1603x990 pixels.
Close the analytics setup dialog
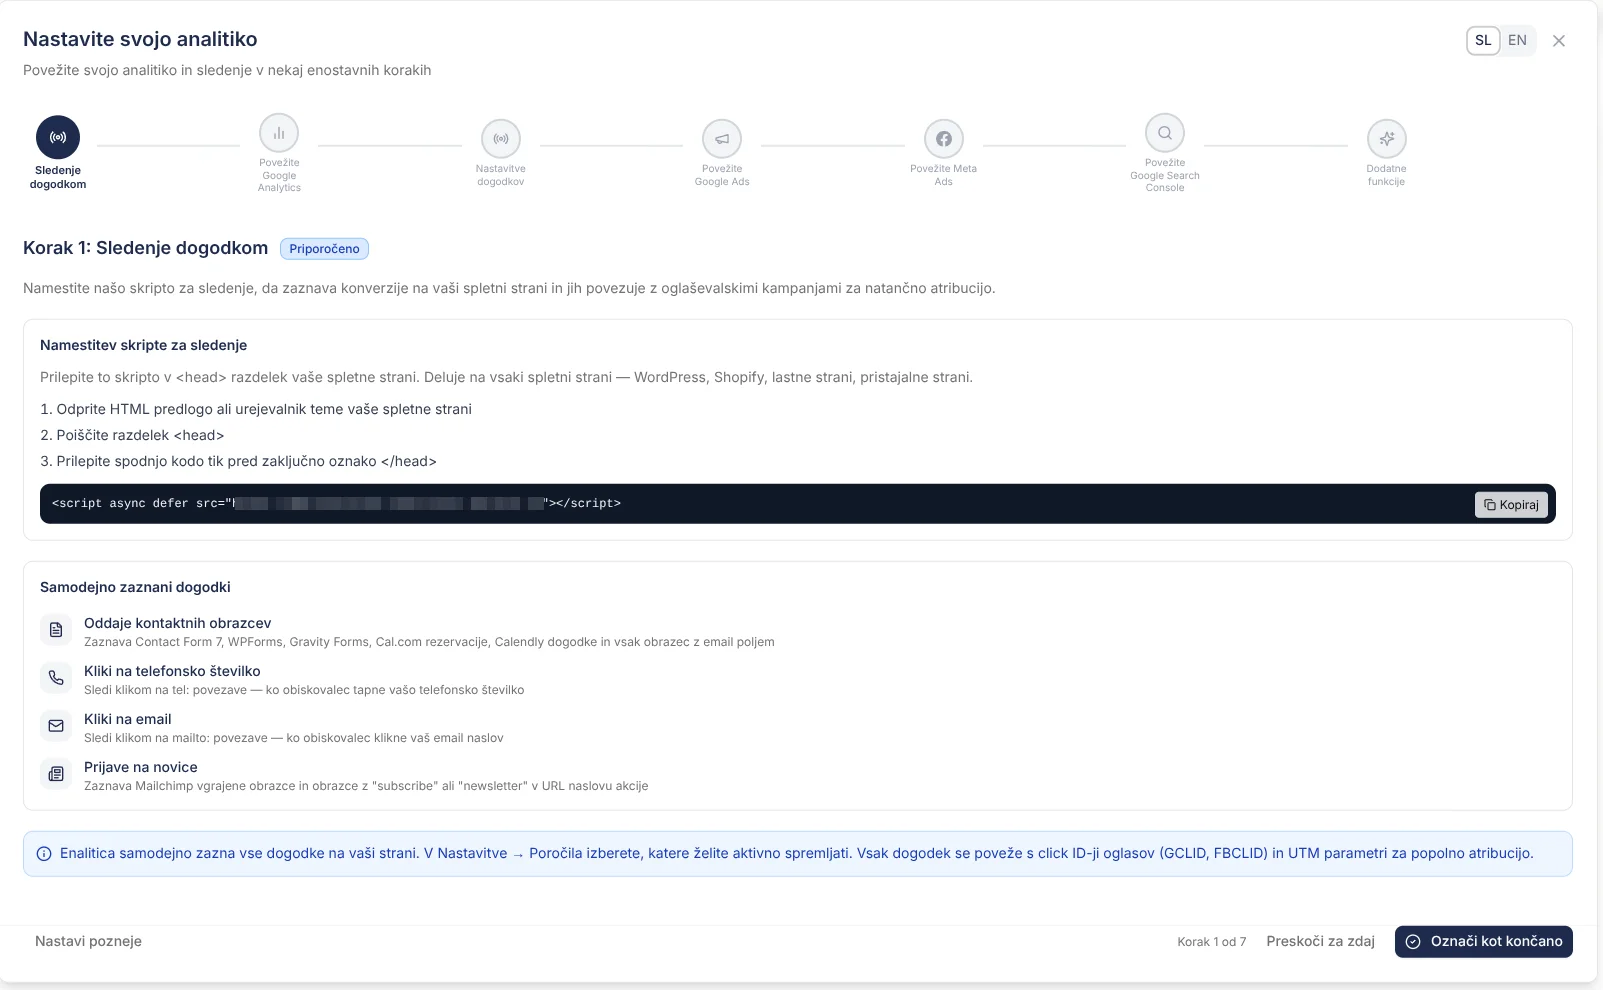(x=1559, y=41)
